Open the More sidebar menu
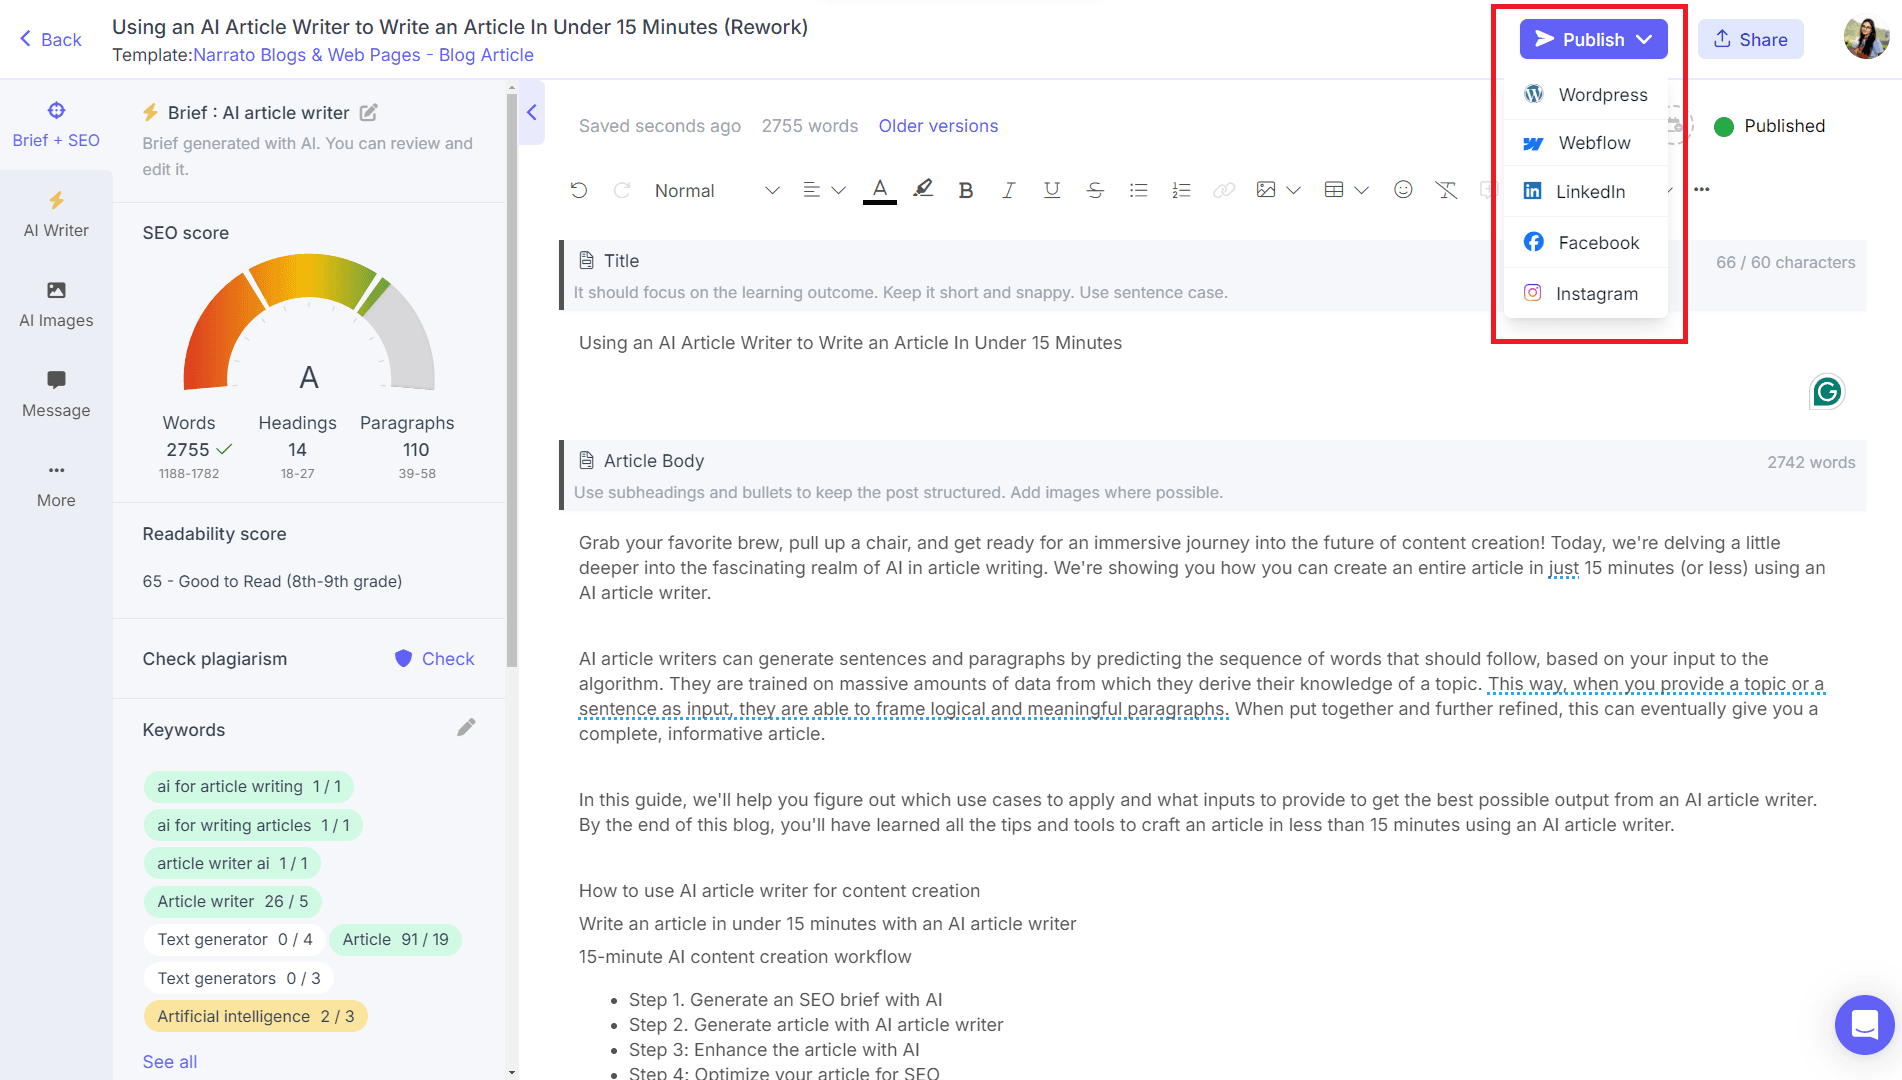The height and width of the screenshot is (1080, 1902). tap(56, 485)
